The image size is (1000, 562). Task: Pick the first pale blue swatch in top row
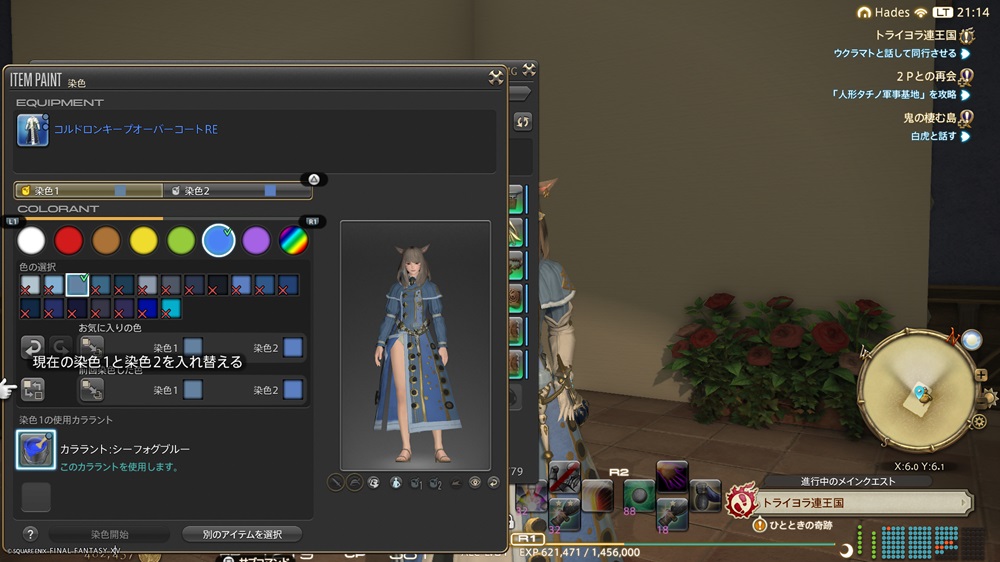coord(30,285)
